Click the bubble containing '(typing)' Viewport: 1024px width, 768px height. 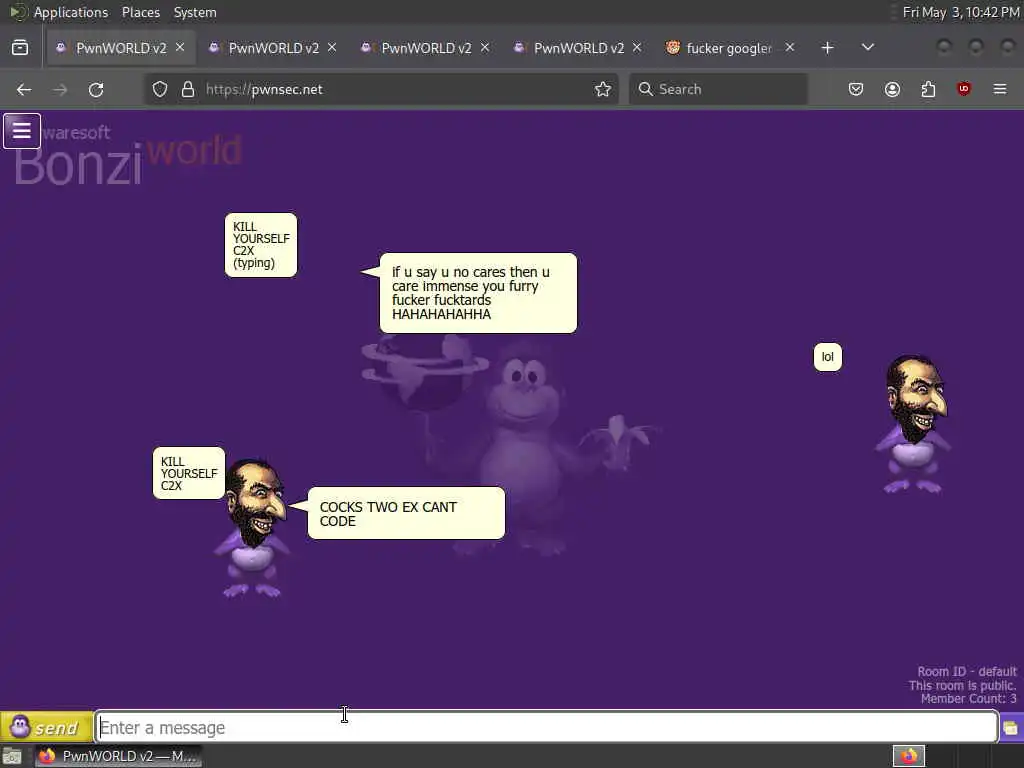[x=261, y=245]
